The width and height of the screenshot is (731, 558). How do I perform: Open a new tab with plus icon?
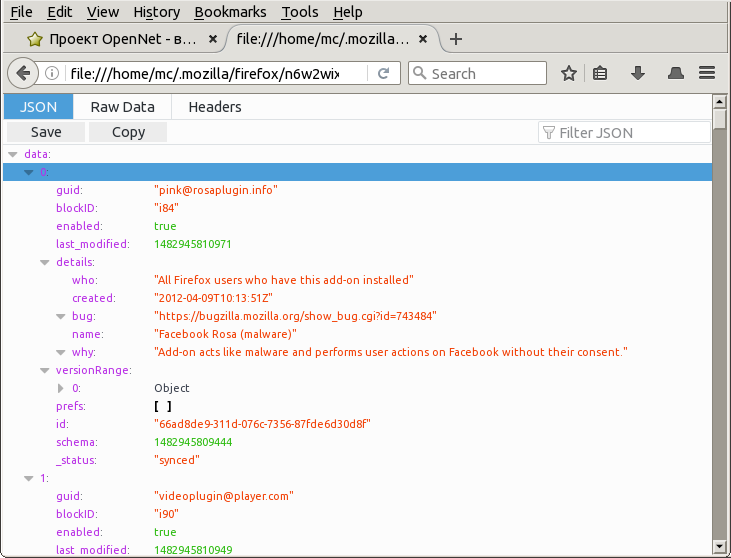[456, 40]
